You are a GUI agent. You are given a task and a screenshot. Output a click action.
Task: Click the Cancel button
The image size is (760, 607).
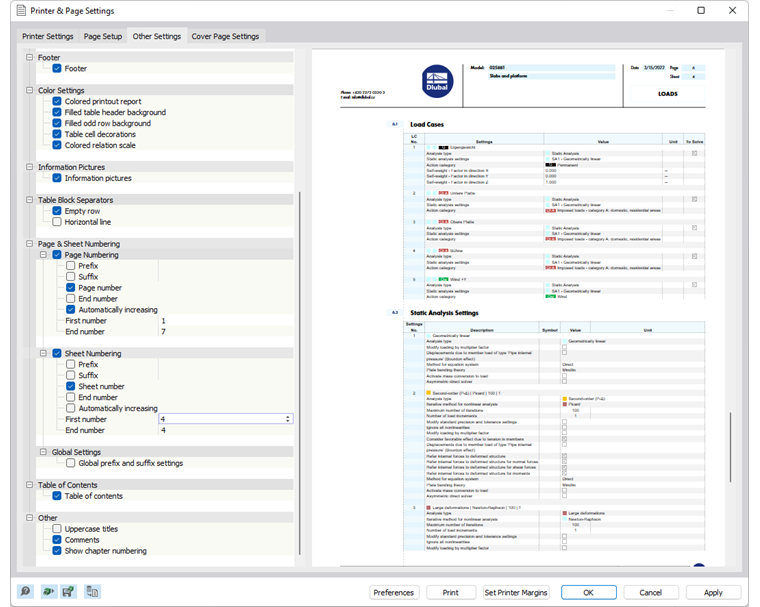[x=650, y=592]
